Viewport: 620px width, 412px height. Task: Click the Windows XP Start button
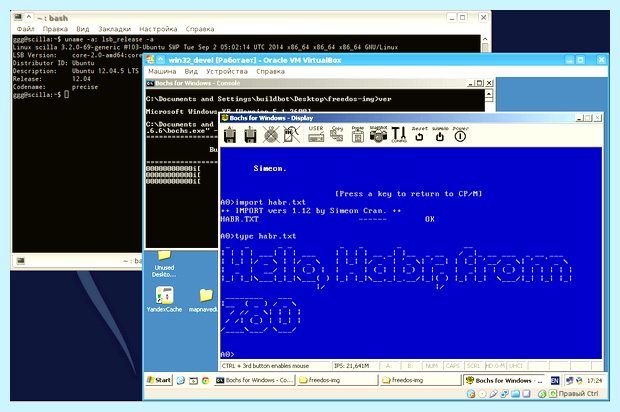[159, 380]
